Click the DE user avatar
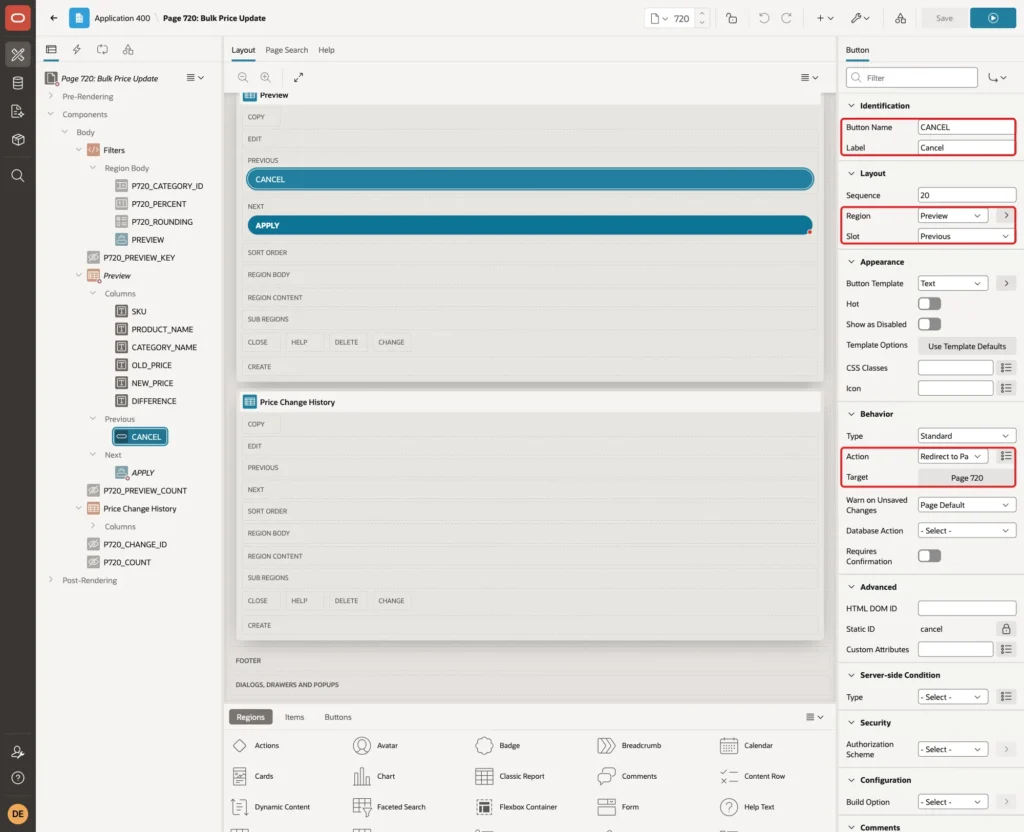Viewport: 1024px width, 832px height. pos(18,814)
